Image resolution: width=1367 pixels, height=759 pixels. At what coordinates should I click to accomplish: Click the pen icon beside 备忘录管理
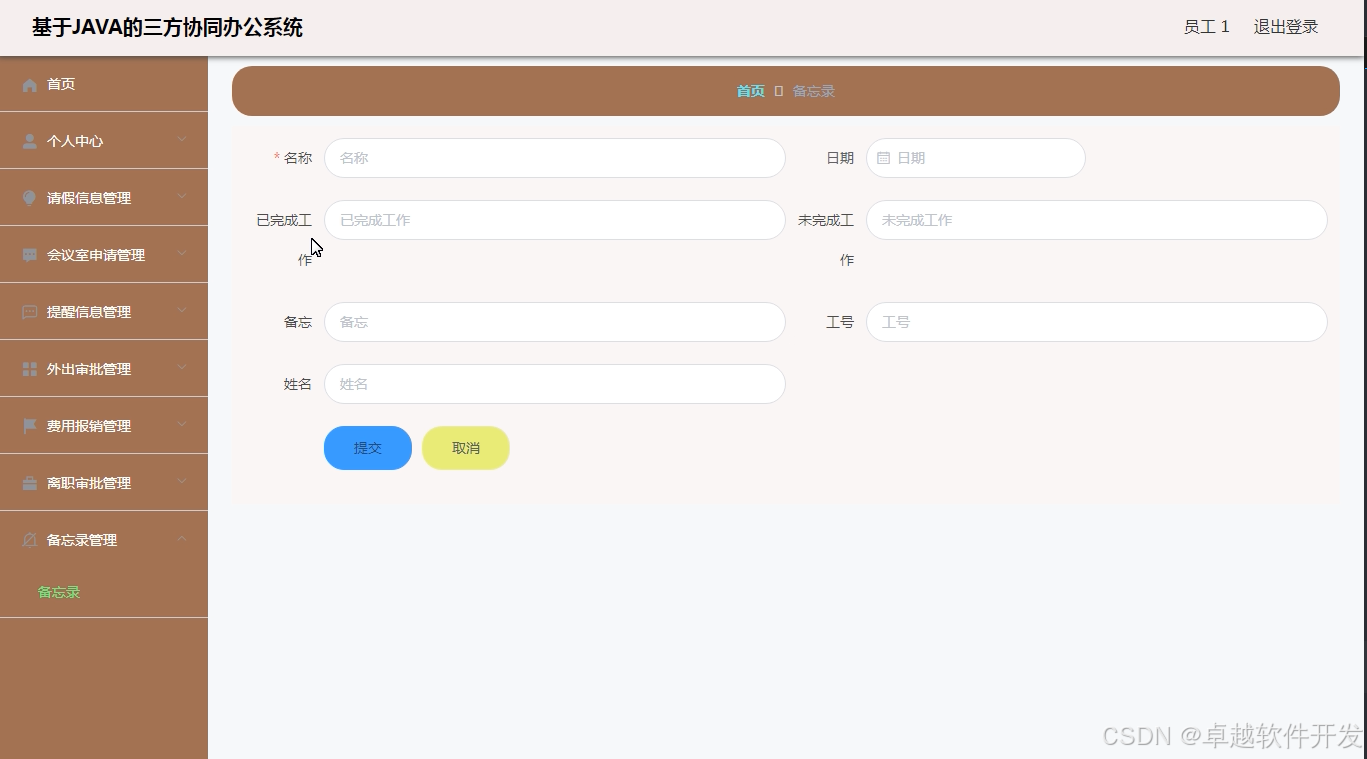(29, 539)
